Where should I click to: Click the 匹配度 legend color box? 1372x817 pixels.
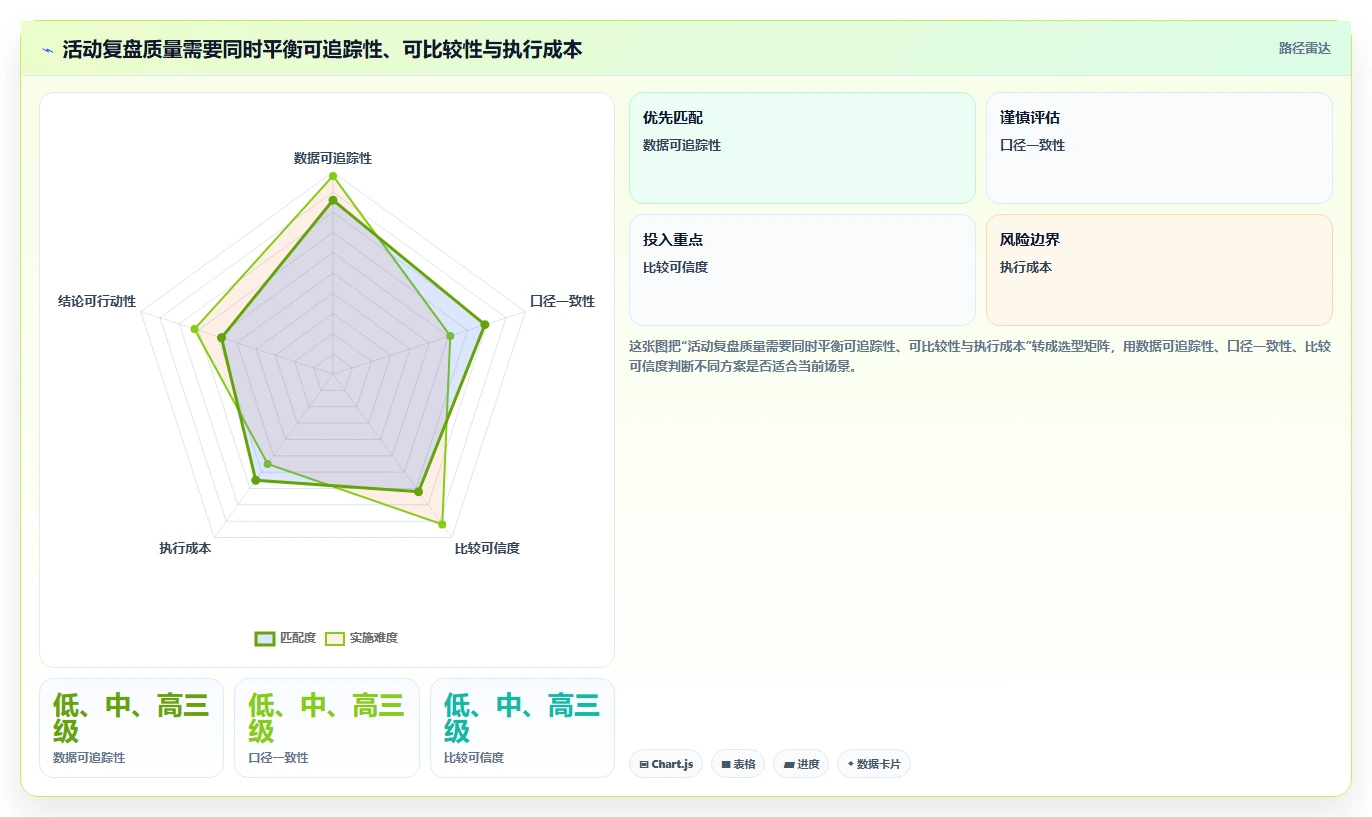[x=265, y=639]
